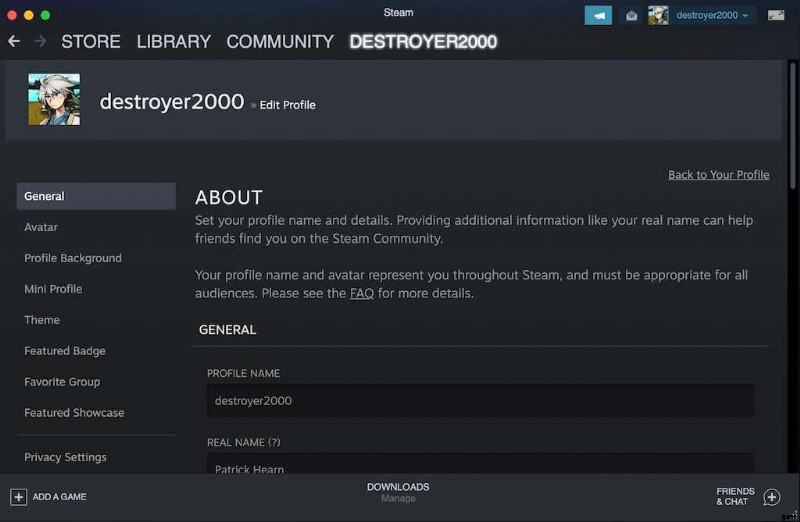Viewport: 800px width, 522px height.
Task: Click the Real Name input field
Action: (480, 463)
